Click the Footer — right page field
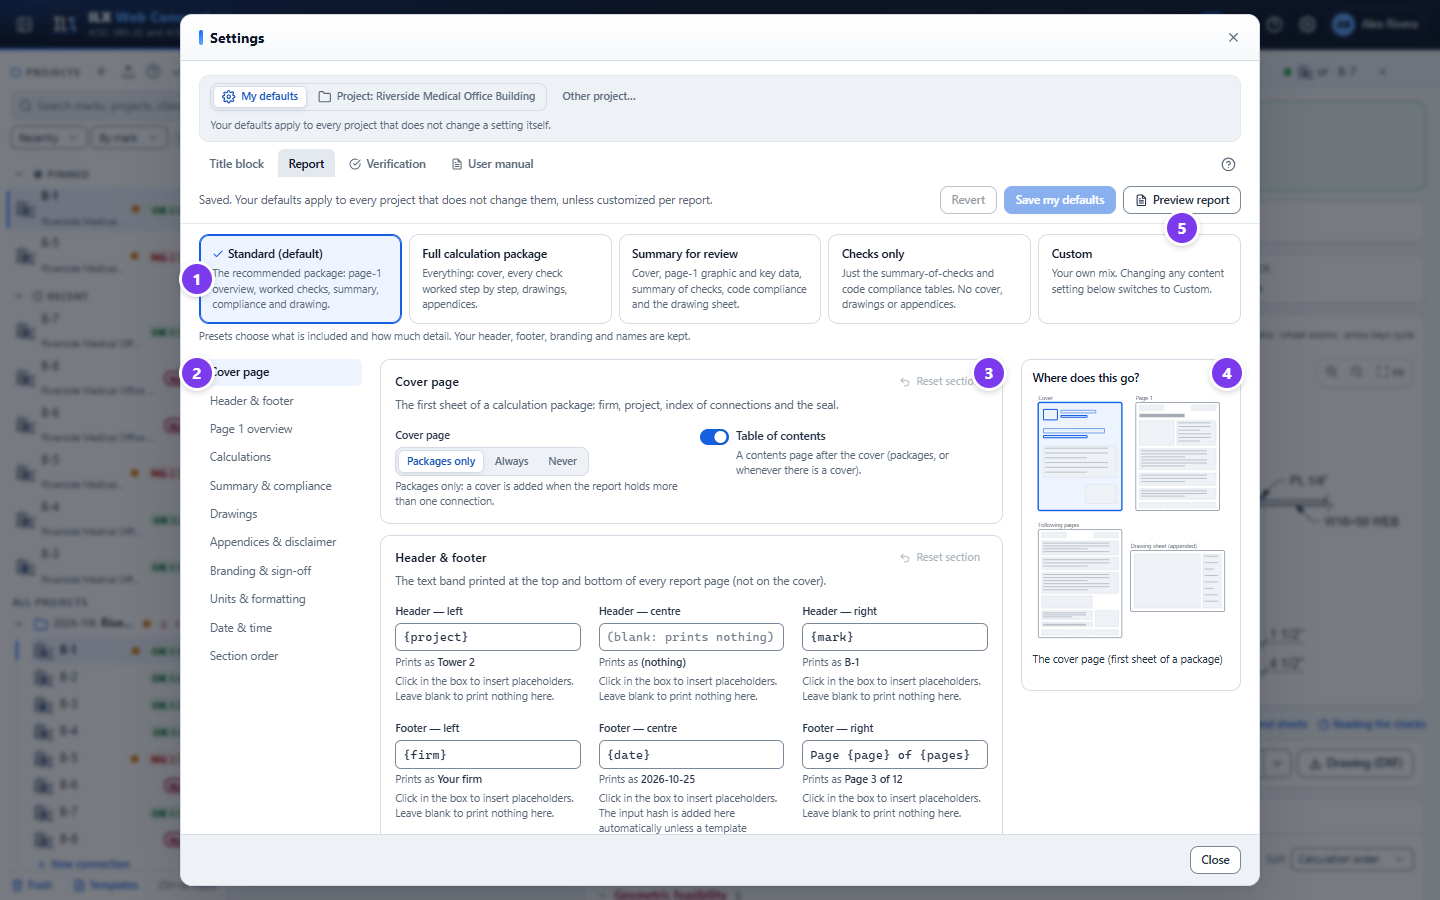Viewport: 1440px width, 900px height. pyautogui.click(x=895, y=755)
